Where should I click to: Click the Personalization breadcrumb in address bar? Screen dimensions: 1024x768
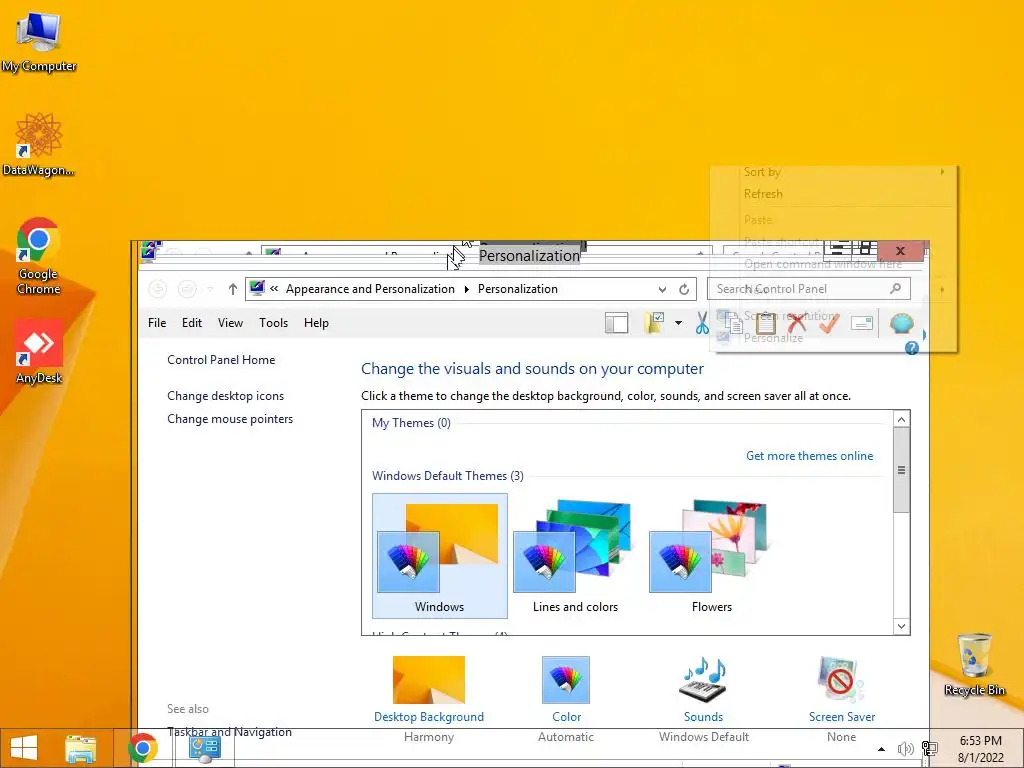click(517, 289)
